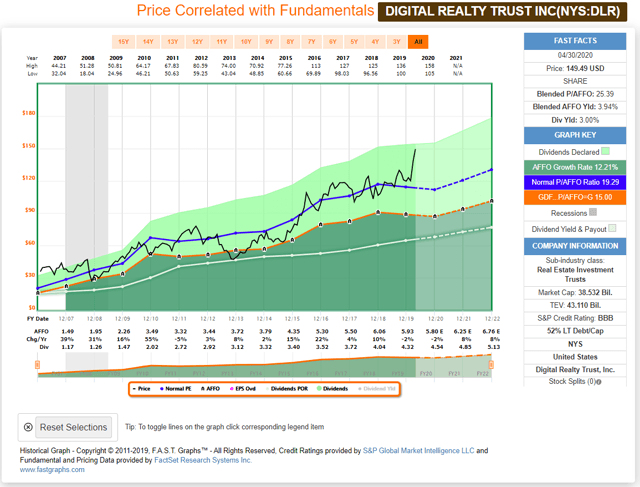This screenshot has width=640, height=487.
Task: Click the AFFO Growth Rate 12.21% key
Action: coord(575,167)
